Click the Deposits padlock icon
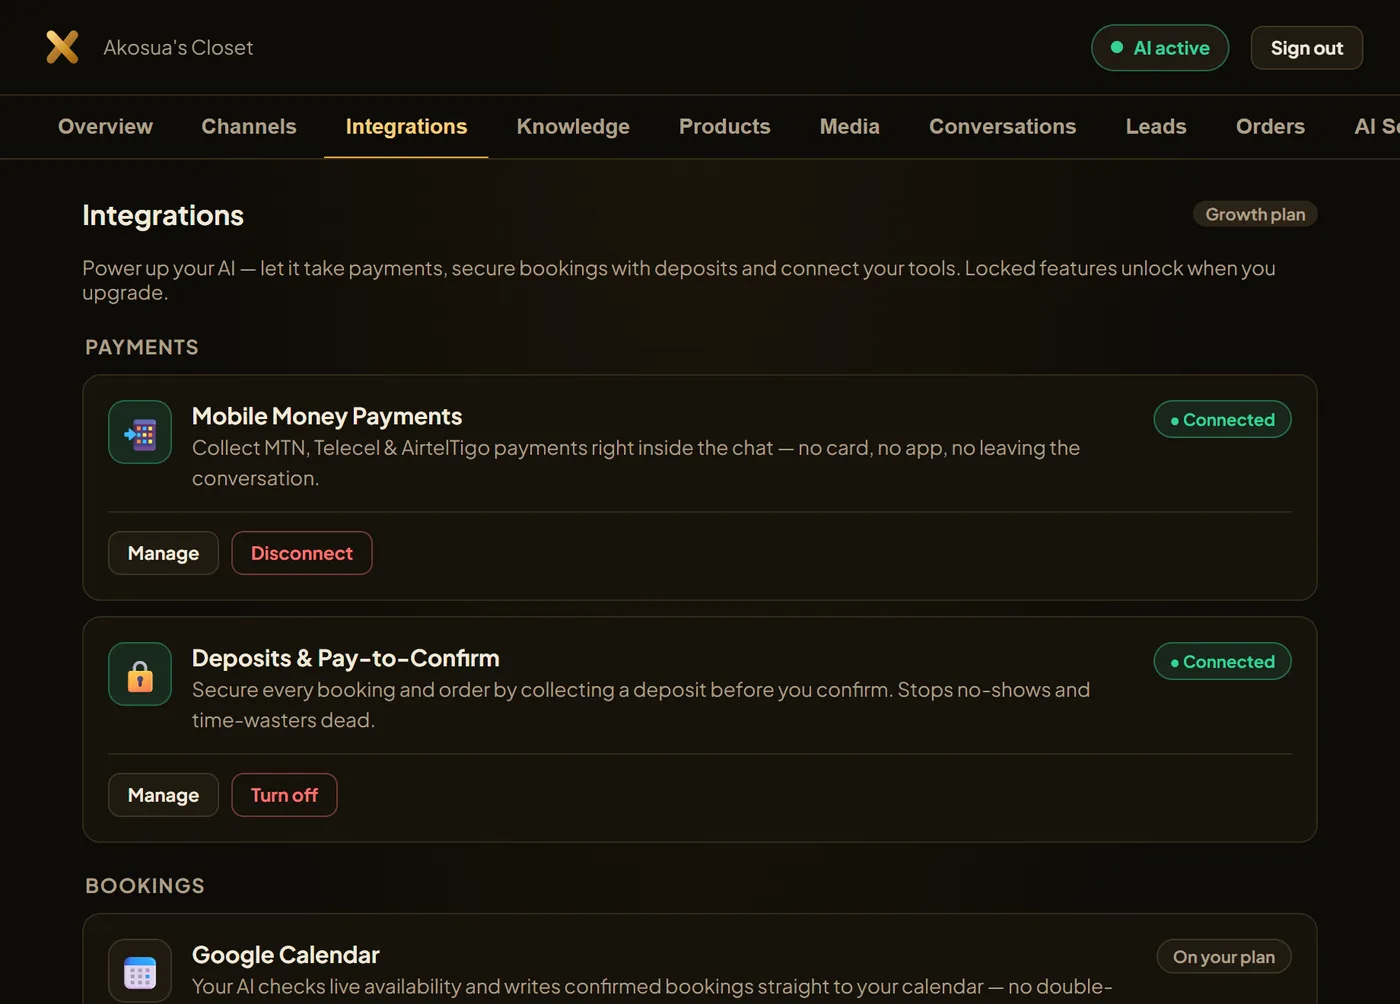Screen dimensions: 1400x1004 tap(140, 674)
